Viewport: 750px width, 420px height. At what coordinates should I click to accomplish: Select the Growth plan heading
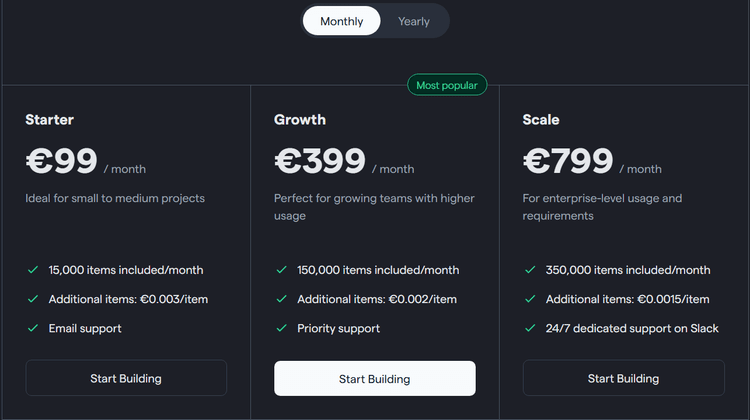click(300, 120)
